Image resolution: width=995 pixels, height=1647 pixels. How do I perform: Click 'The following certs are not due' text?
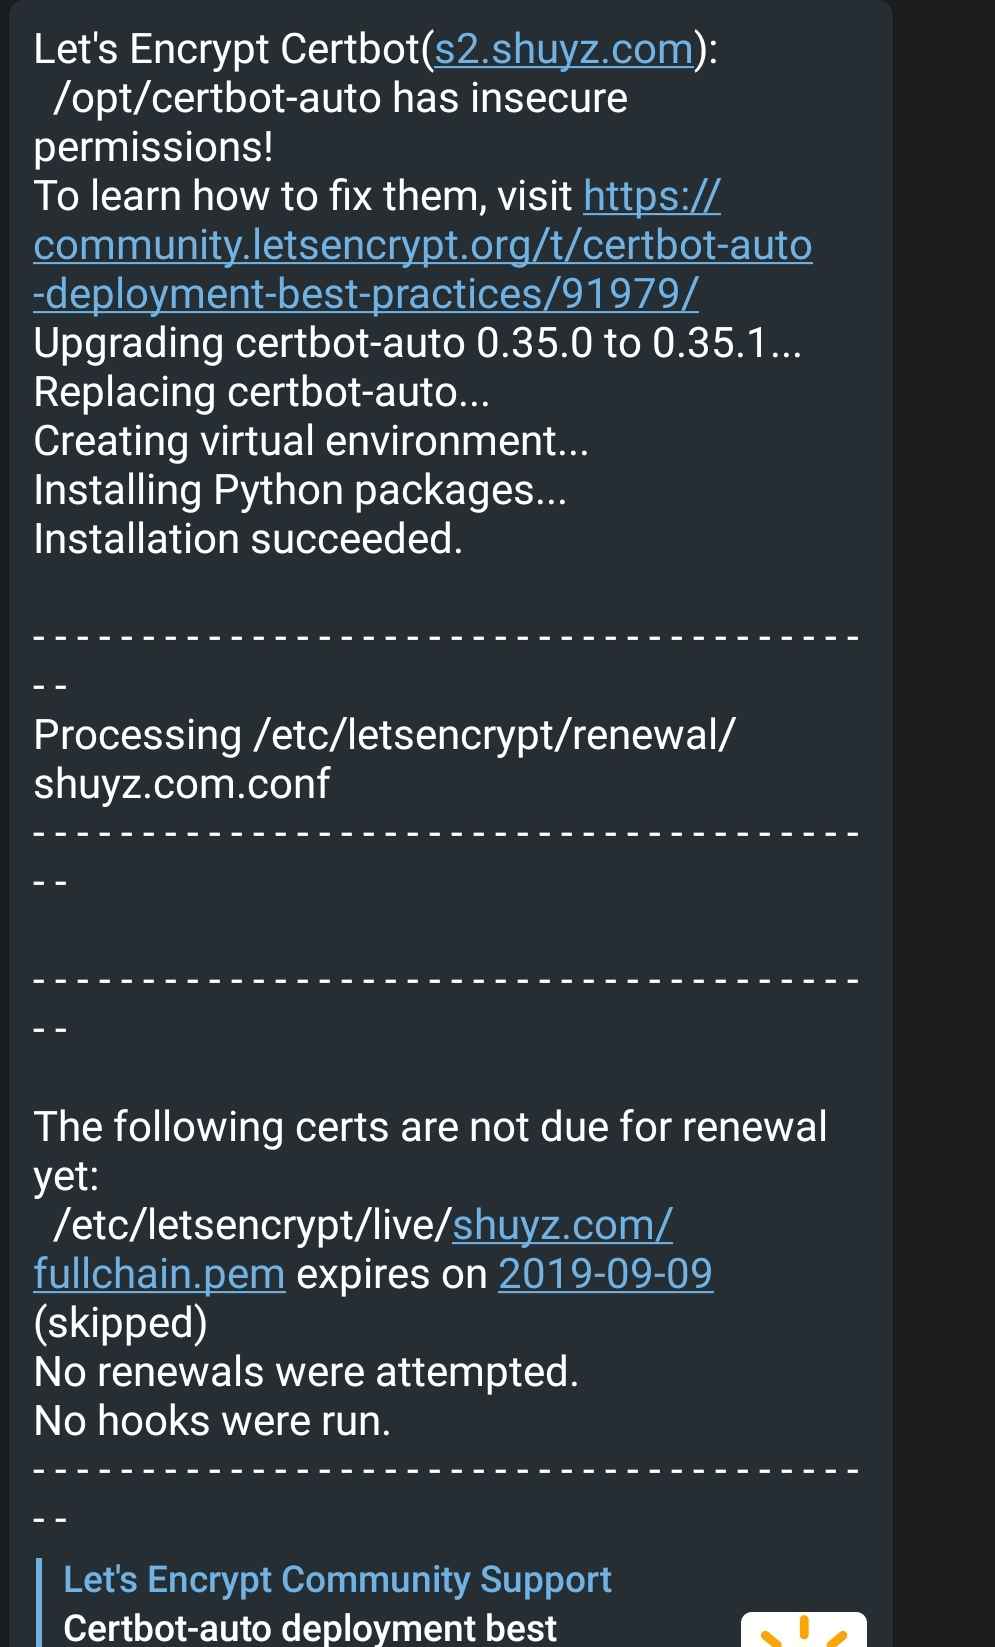(x=430, y=1127)
